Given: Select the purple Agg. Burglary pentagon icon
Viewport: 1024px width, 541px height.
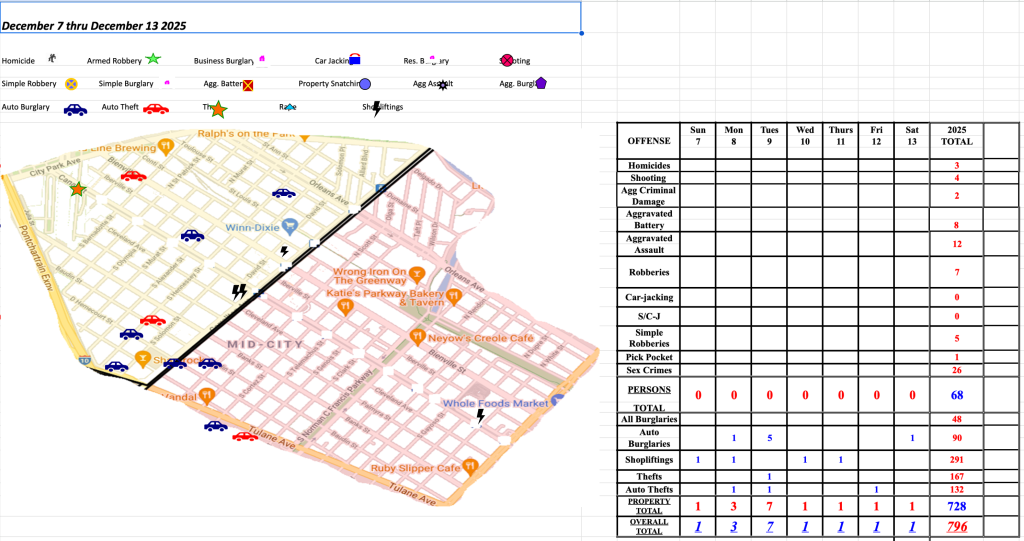Looking at the screenshot, I should click(541, 84).
